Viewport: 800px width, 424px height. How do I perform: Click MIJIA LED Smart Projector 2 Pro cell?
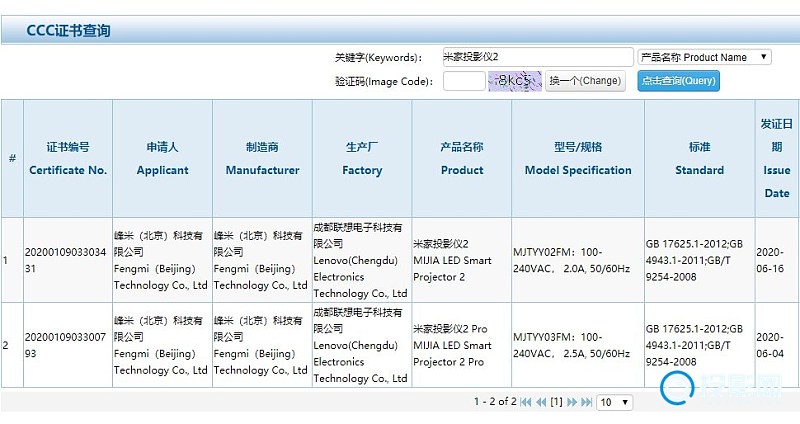pos(462,345)
